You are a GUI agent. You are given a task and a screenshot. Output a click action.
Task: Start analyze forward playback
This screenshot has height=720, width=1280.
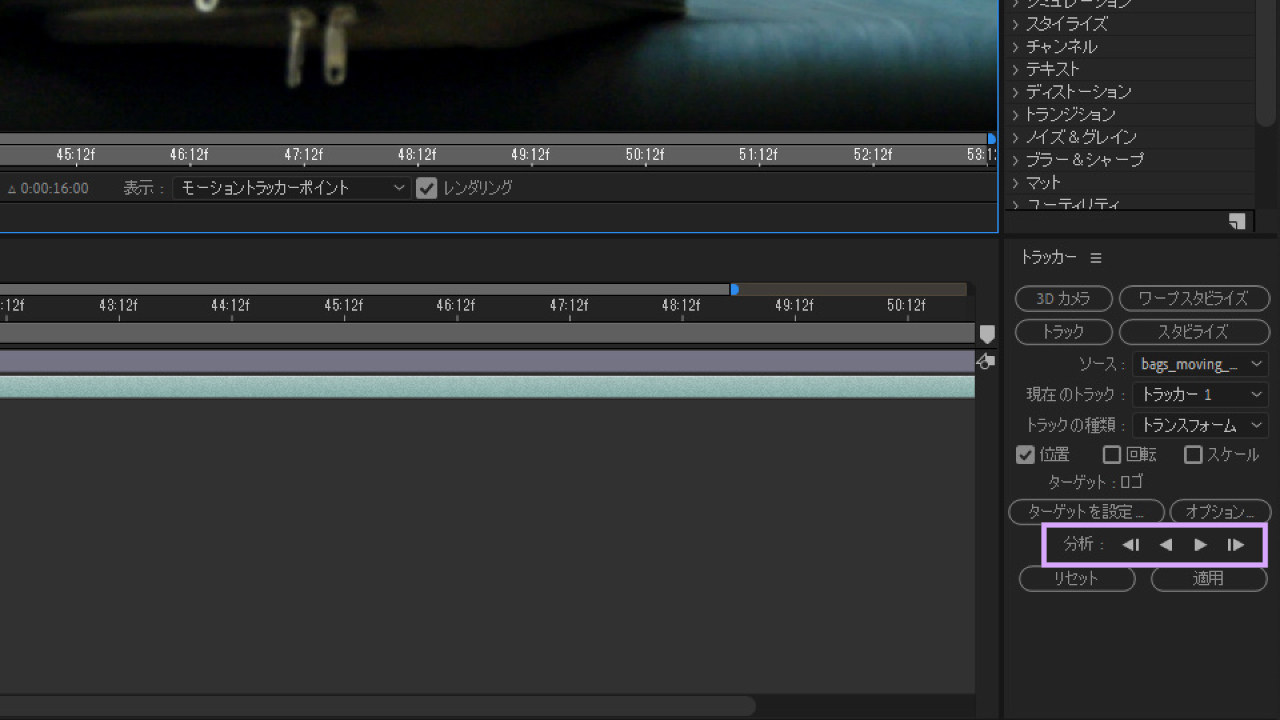tap(1201, 545)
